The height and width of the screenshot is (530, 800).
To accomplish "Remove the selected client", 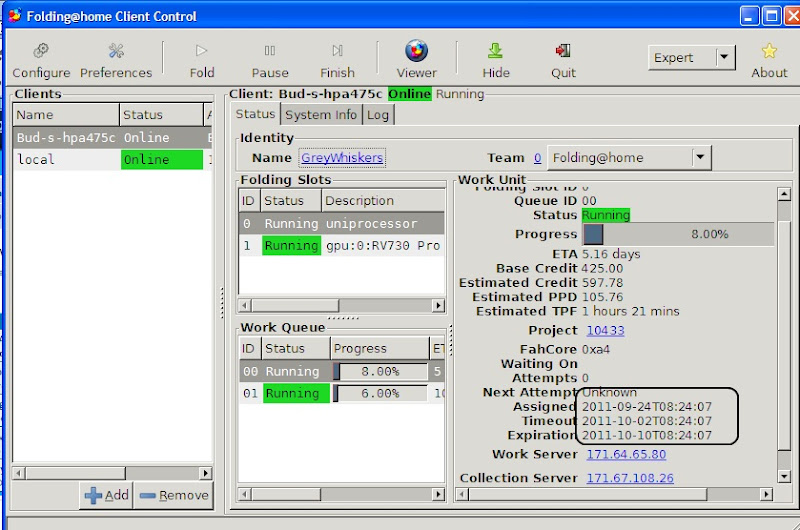I will point(173,495).
